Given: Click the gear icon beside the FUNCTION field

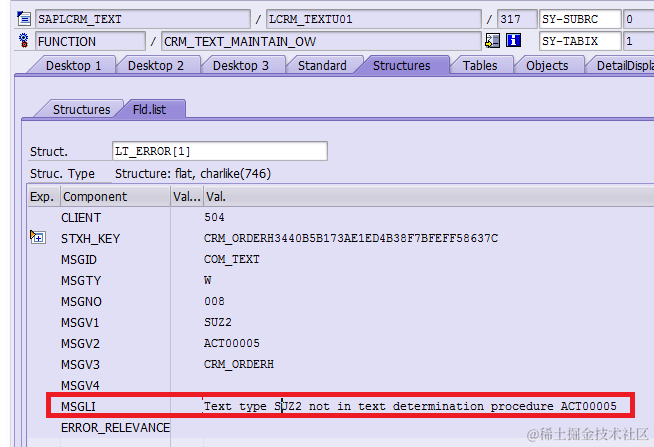Looking at the screenshot, I should (24, 40).
